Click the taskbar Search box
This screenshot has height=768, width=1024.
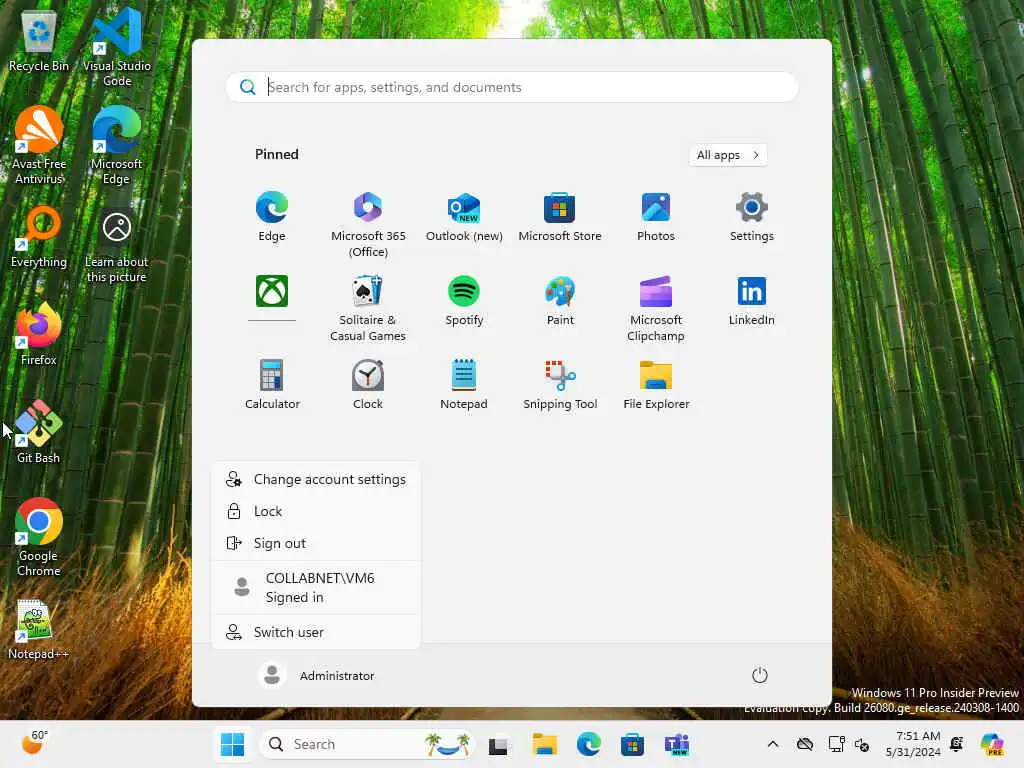tap(366, 744)
